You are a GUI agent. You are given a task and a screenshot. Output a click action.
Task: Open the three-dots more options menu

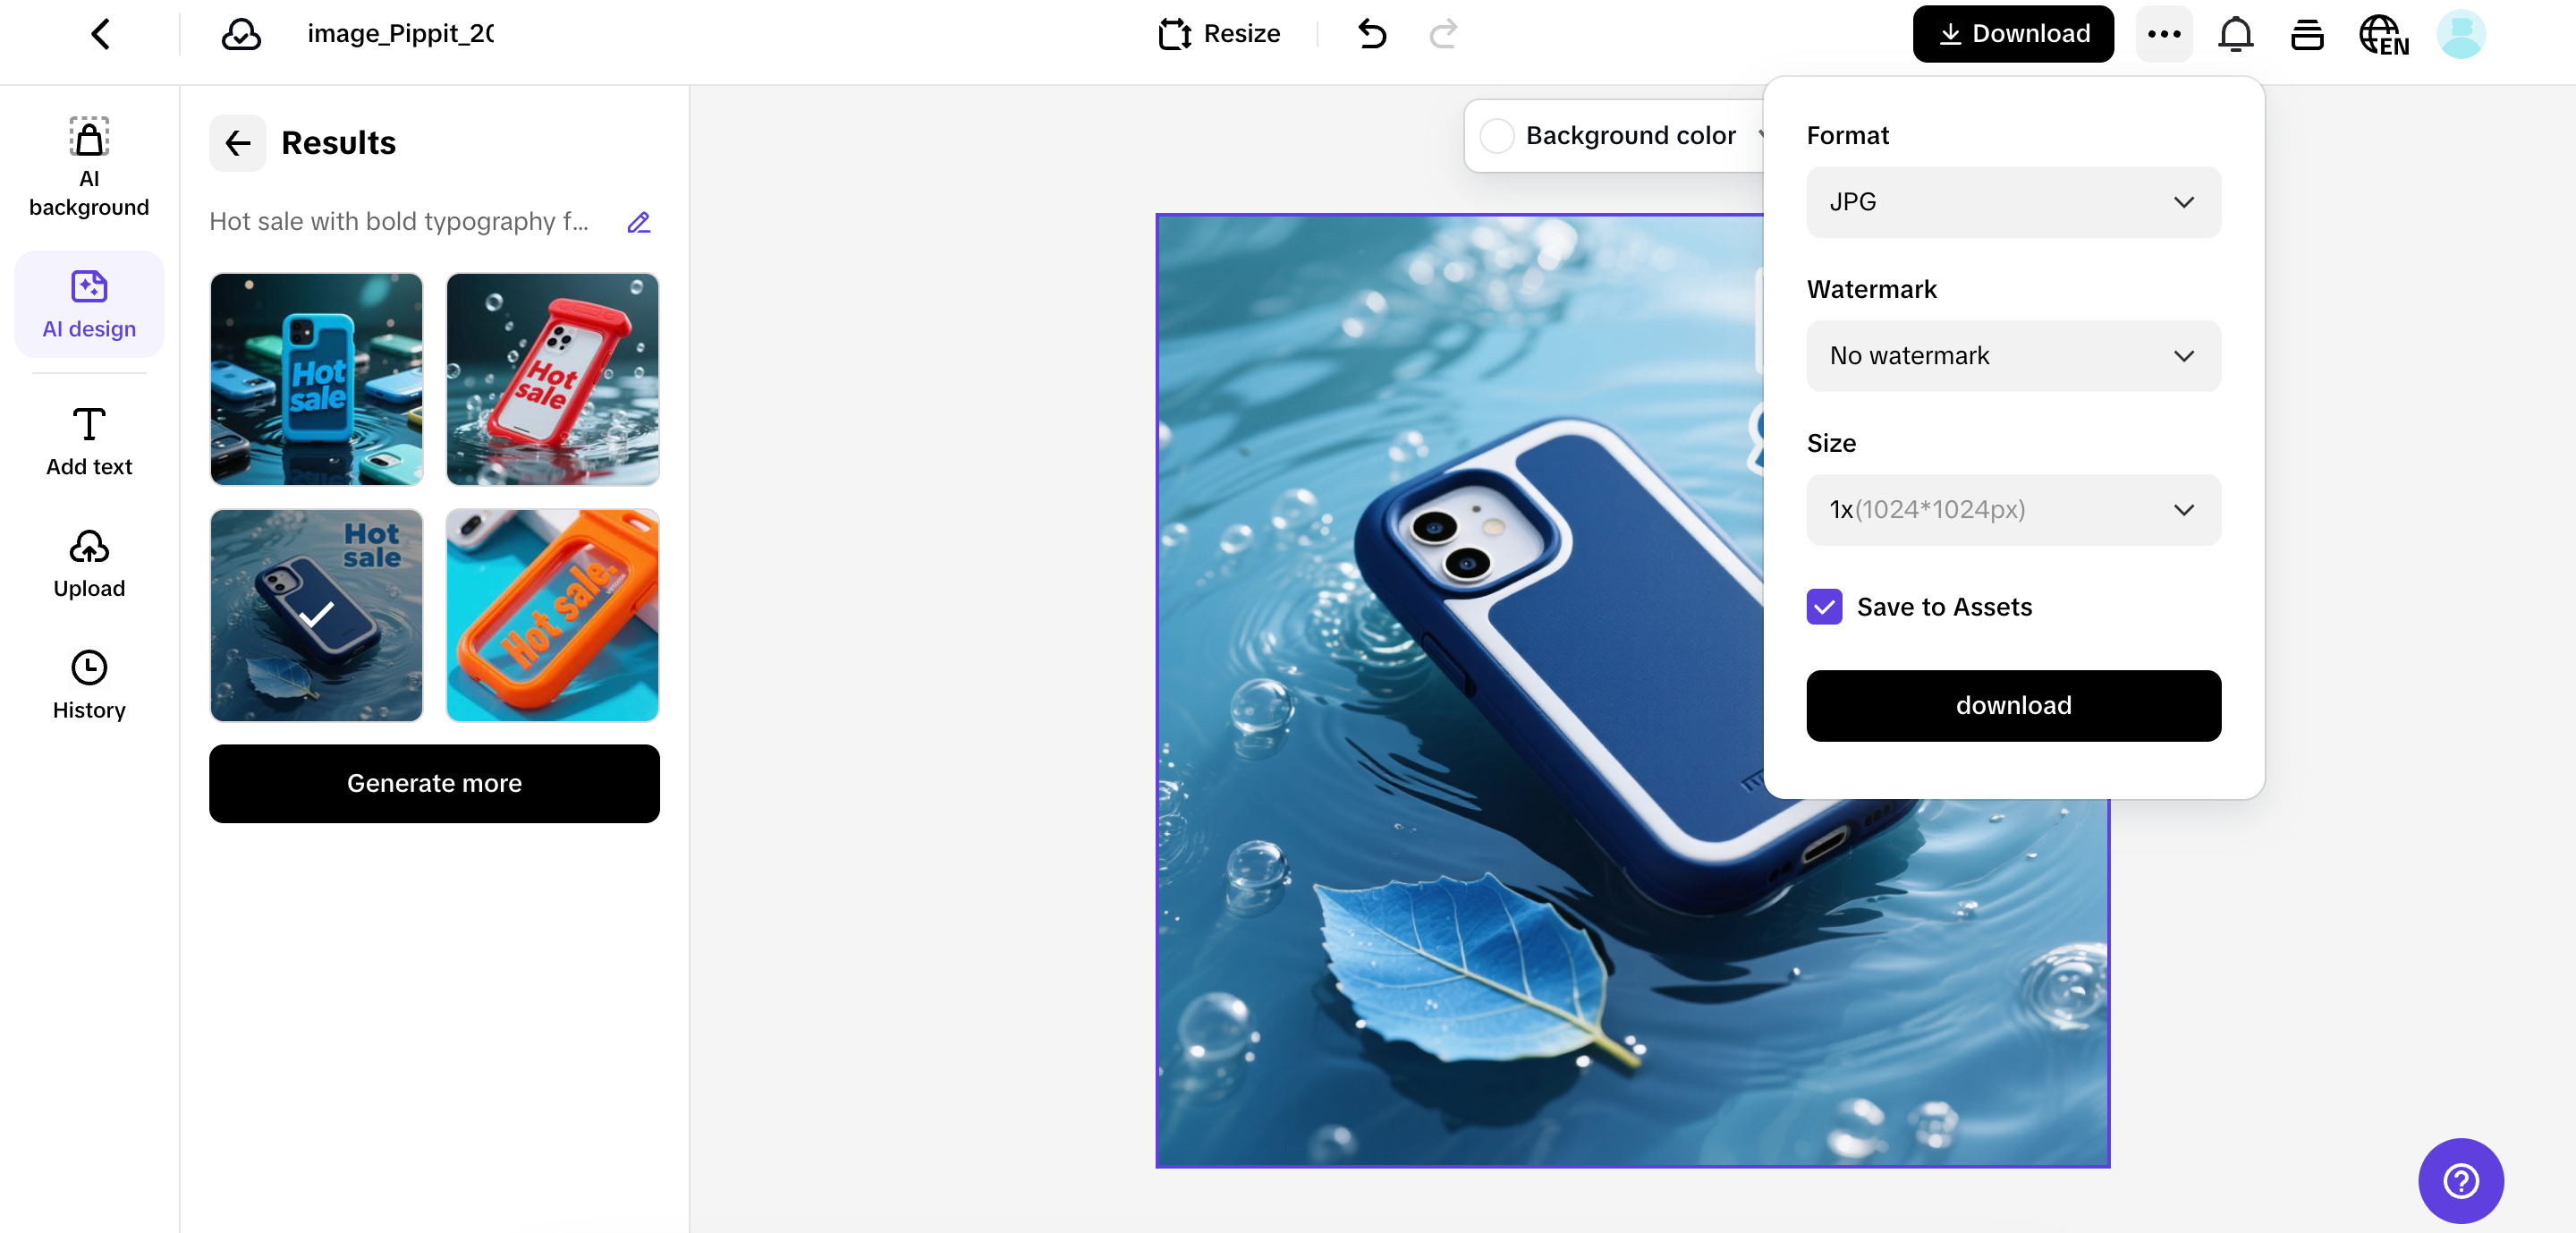[2163, 34]
